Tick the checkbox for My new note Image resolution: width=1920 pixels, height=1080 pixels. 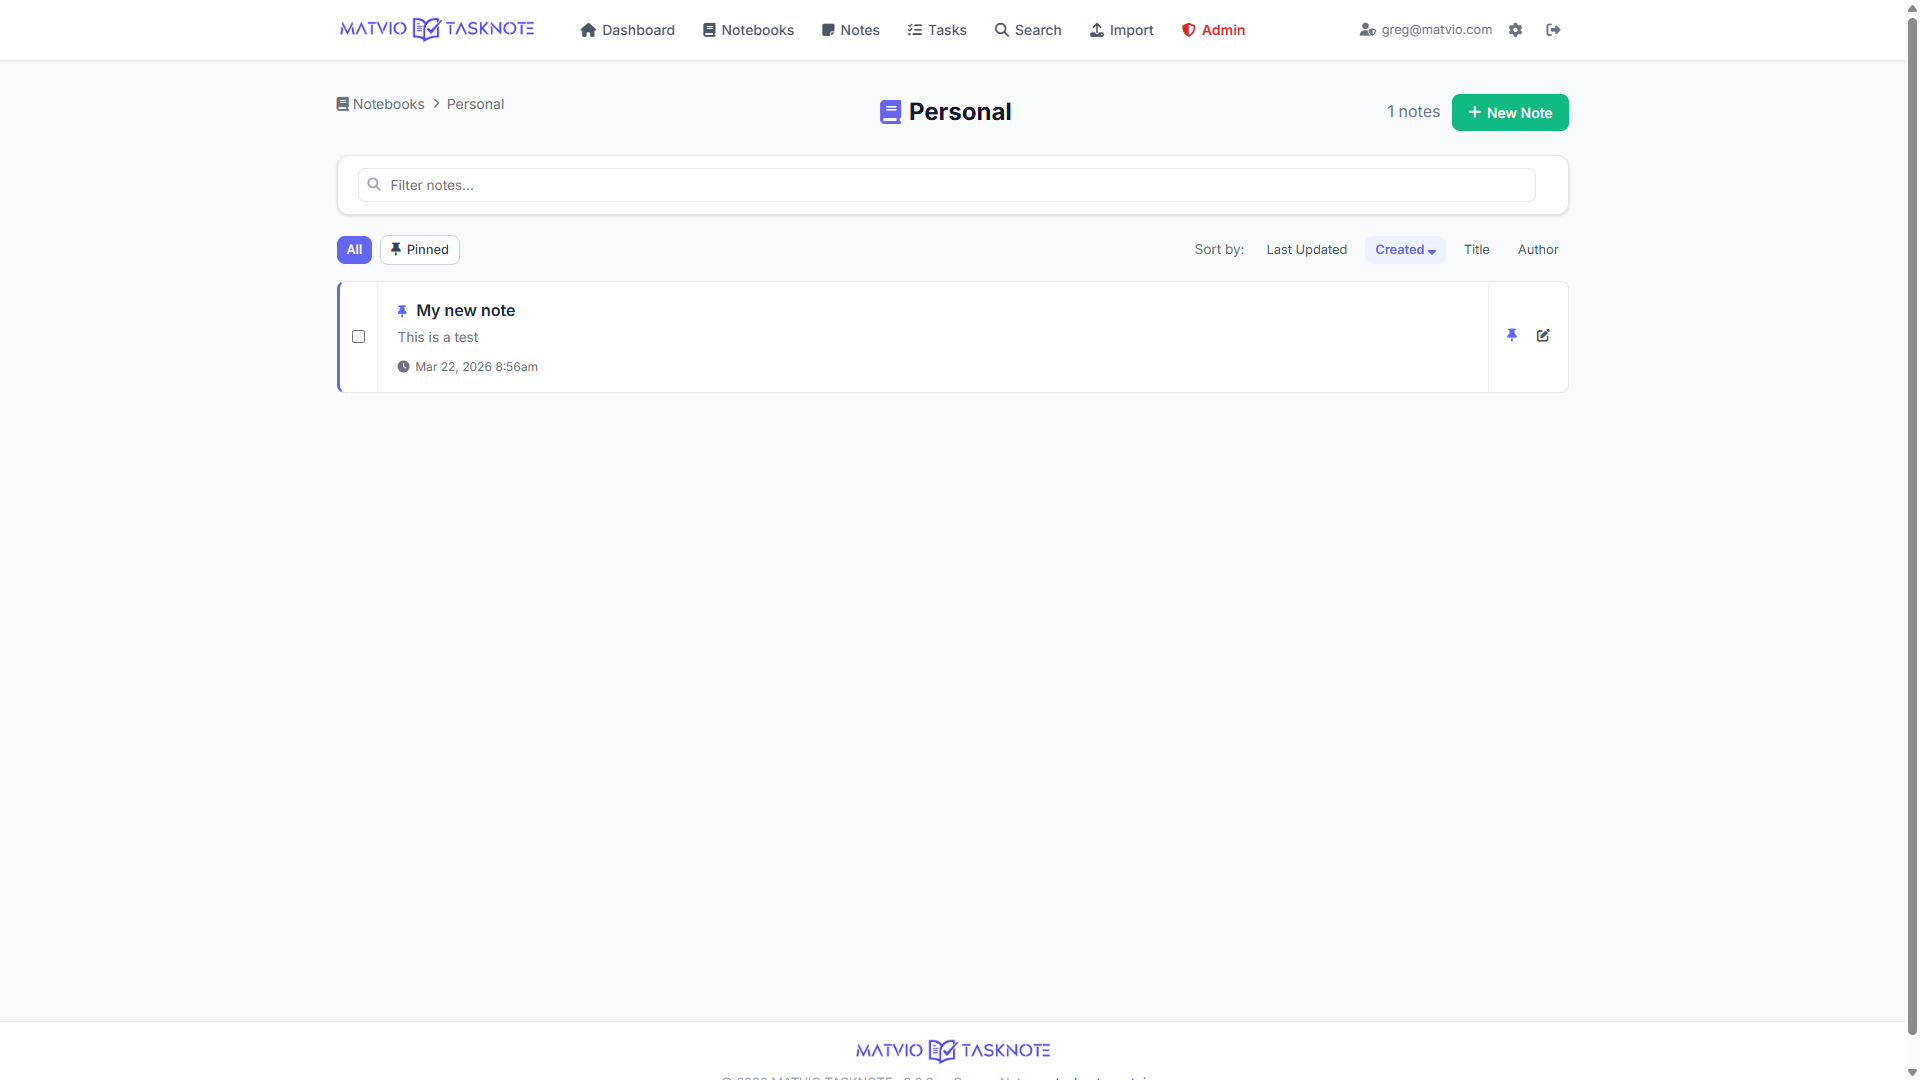(x=359, y=337)
